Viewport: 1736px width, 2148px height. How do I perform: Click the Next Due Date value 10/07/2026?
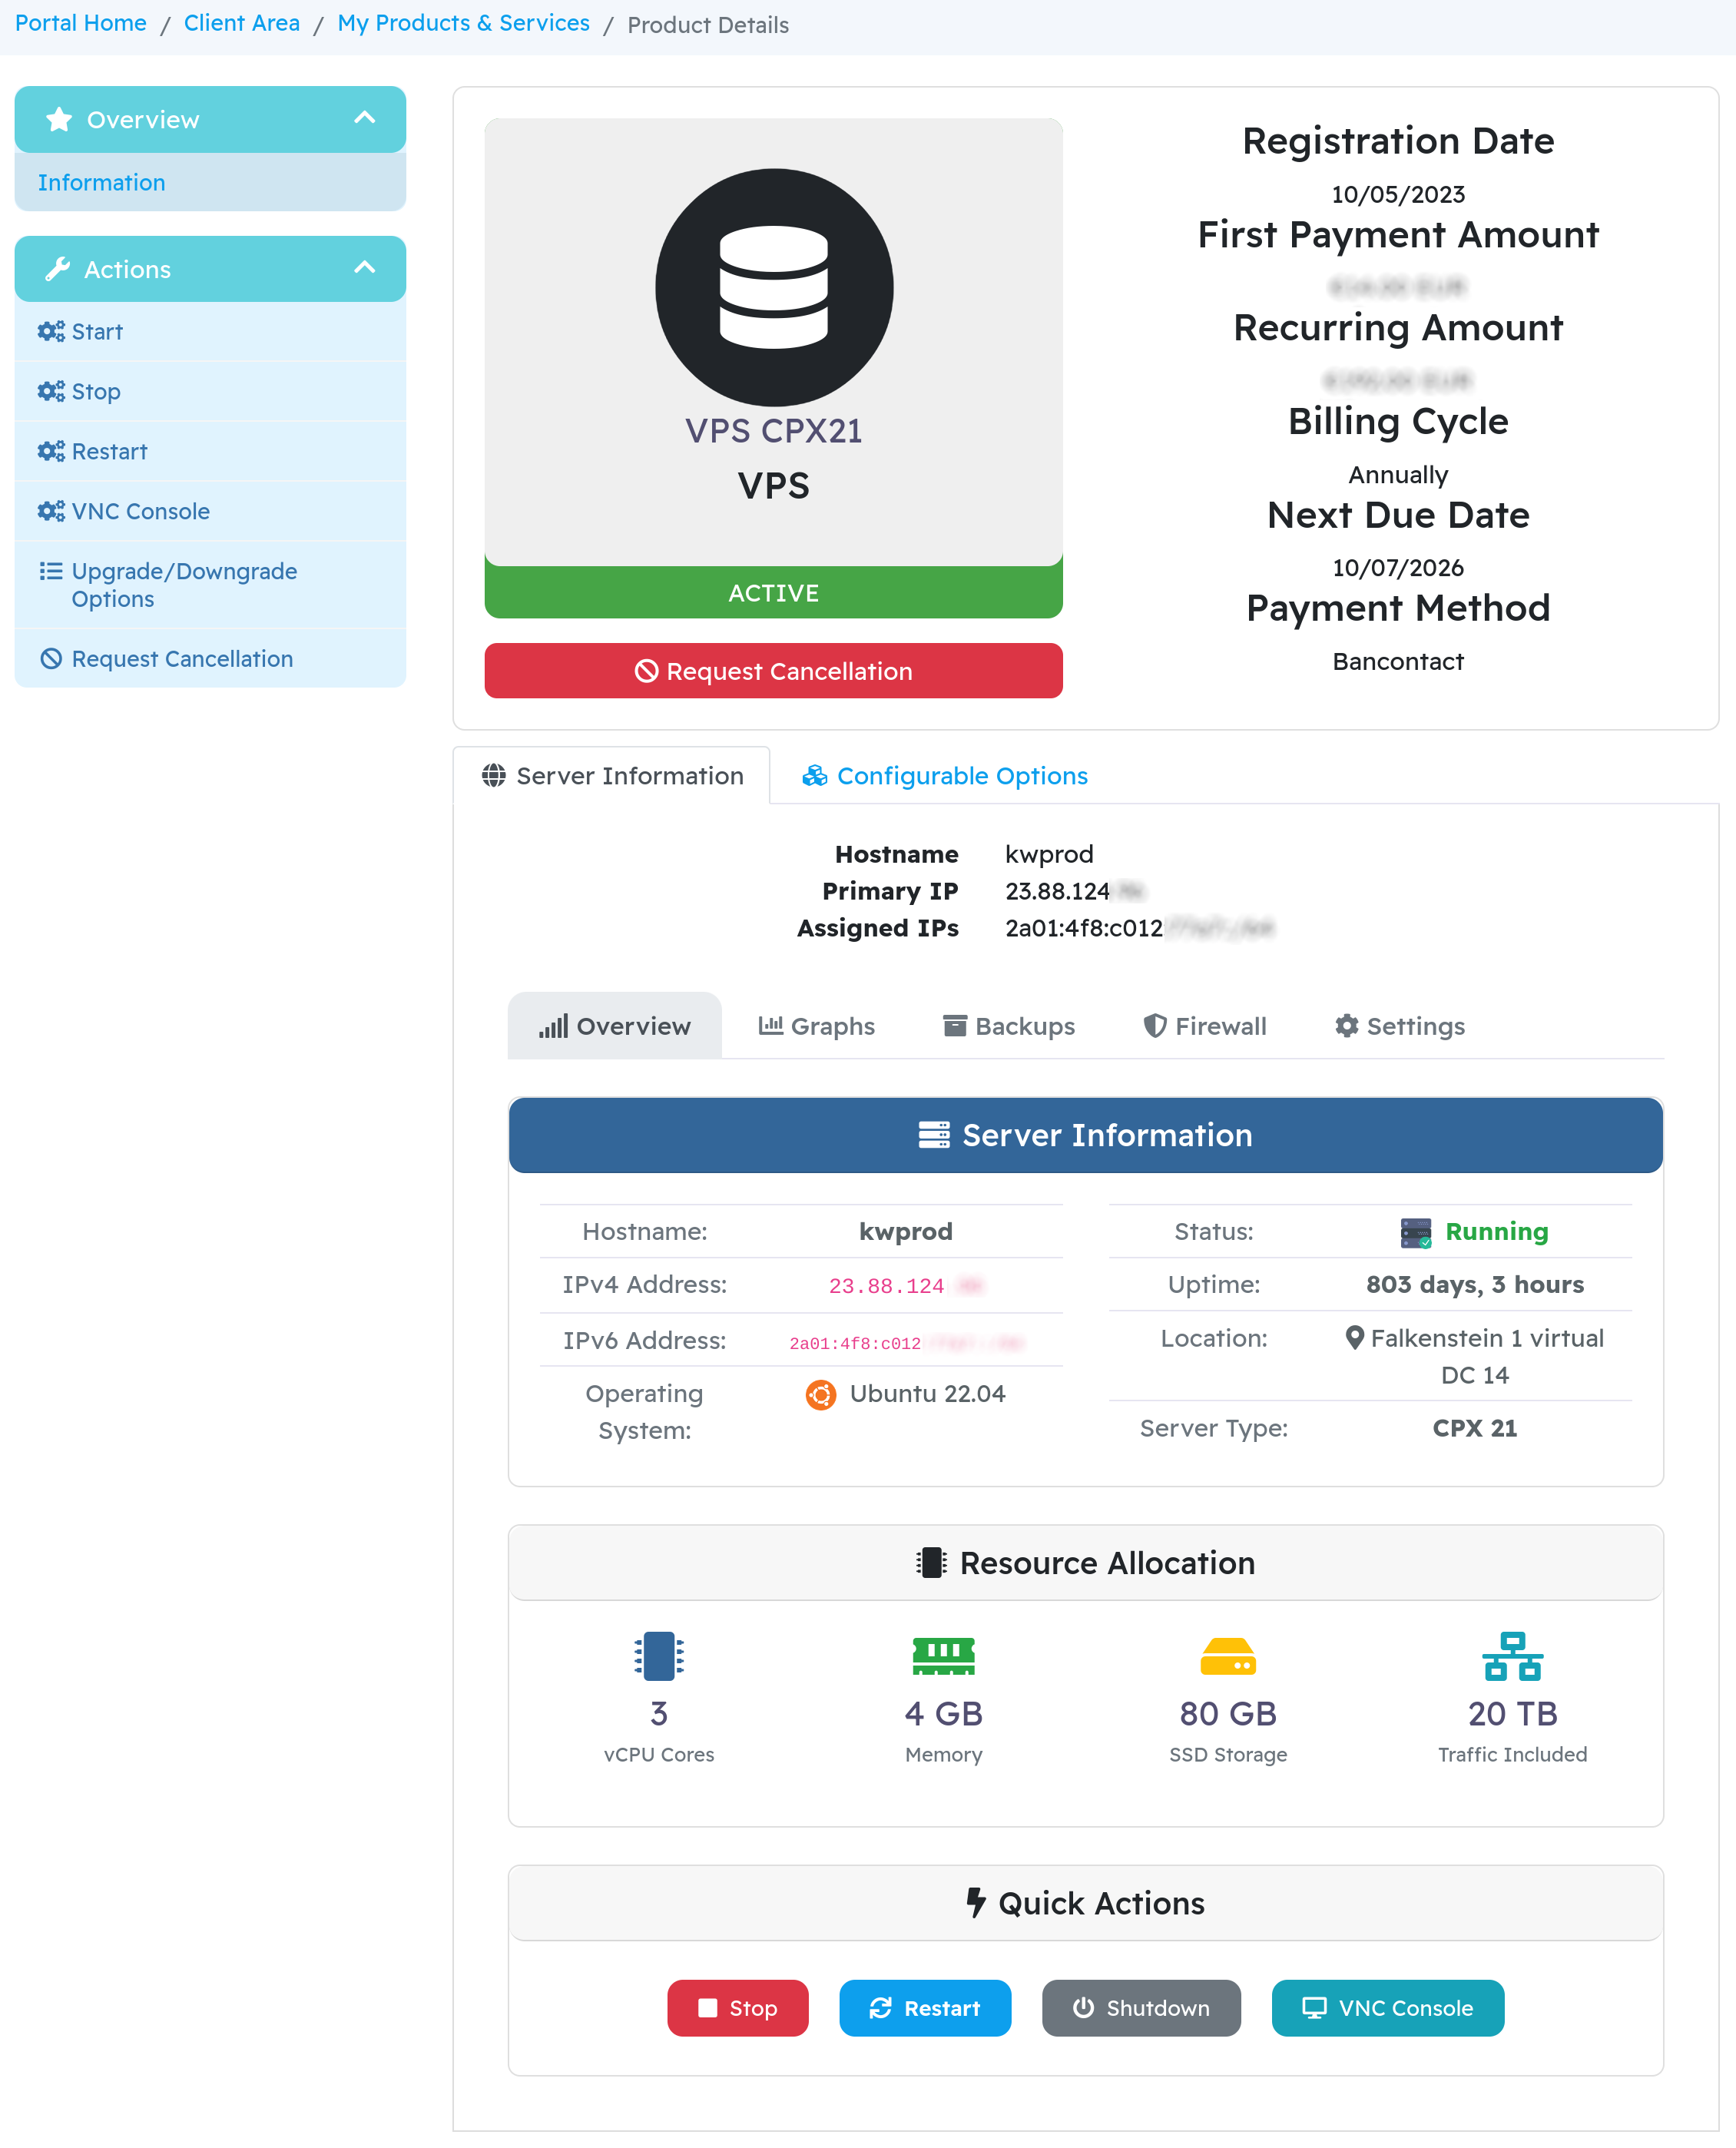(x=1398, y=568)
